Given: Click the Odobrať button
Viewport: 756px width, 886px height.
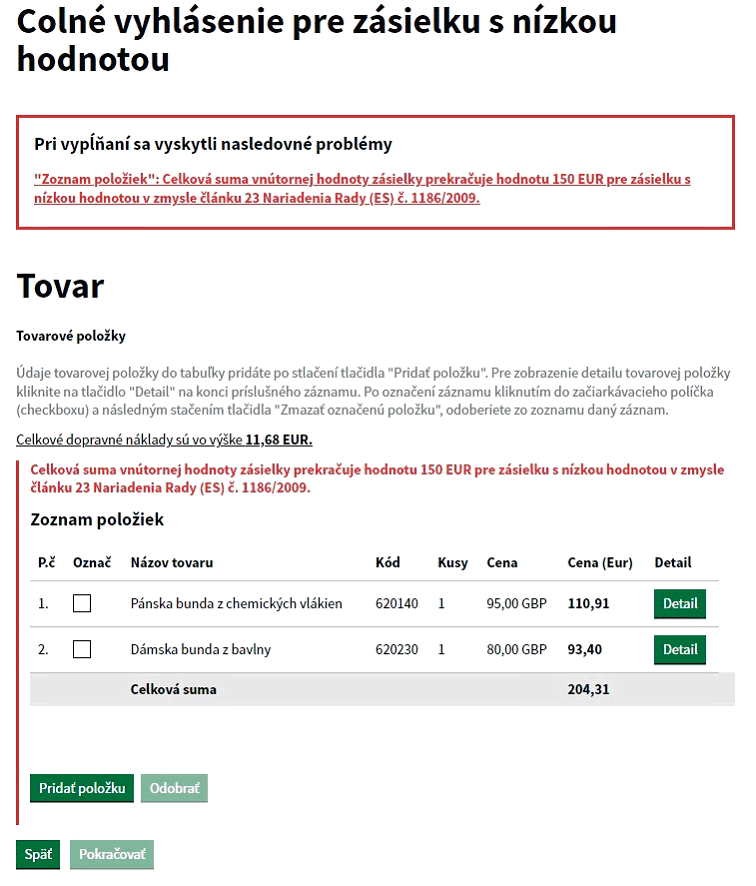Looking at the screenshot, I should point(175,788).
